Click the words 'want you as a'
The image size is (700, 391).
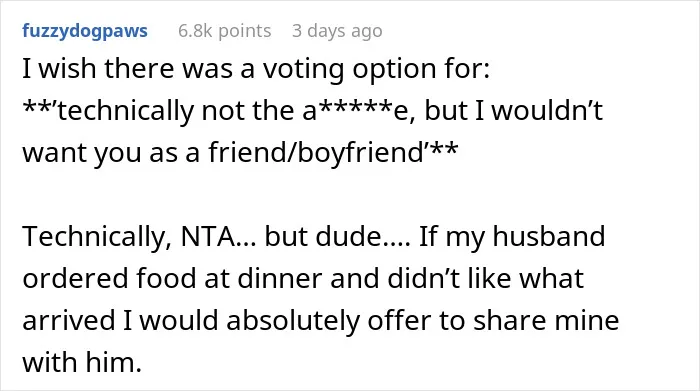(x=111, y=154)
